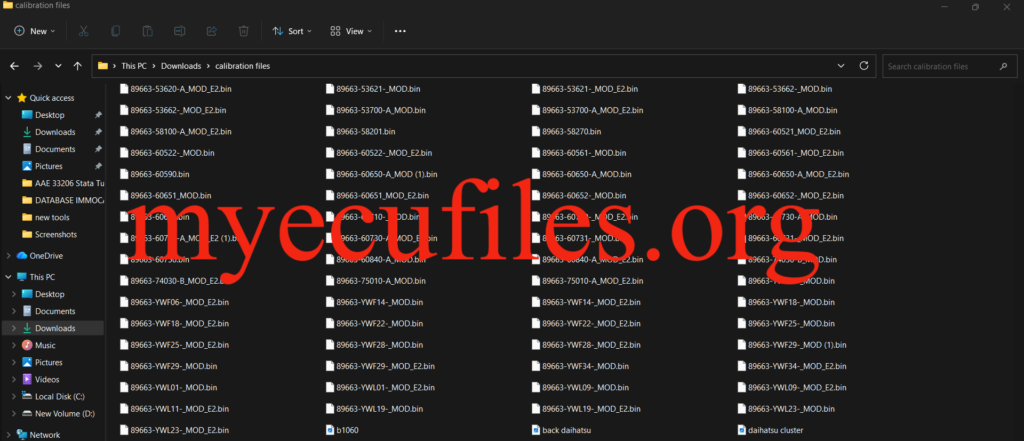Click the Paste clipboard icon
The height and width of the screenshot is (441, 1024).
coord(148,31)
